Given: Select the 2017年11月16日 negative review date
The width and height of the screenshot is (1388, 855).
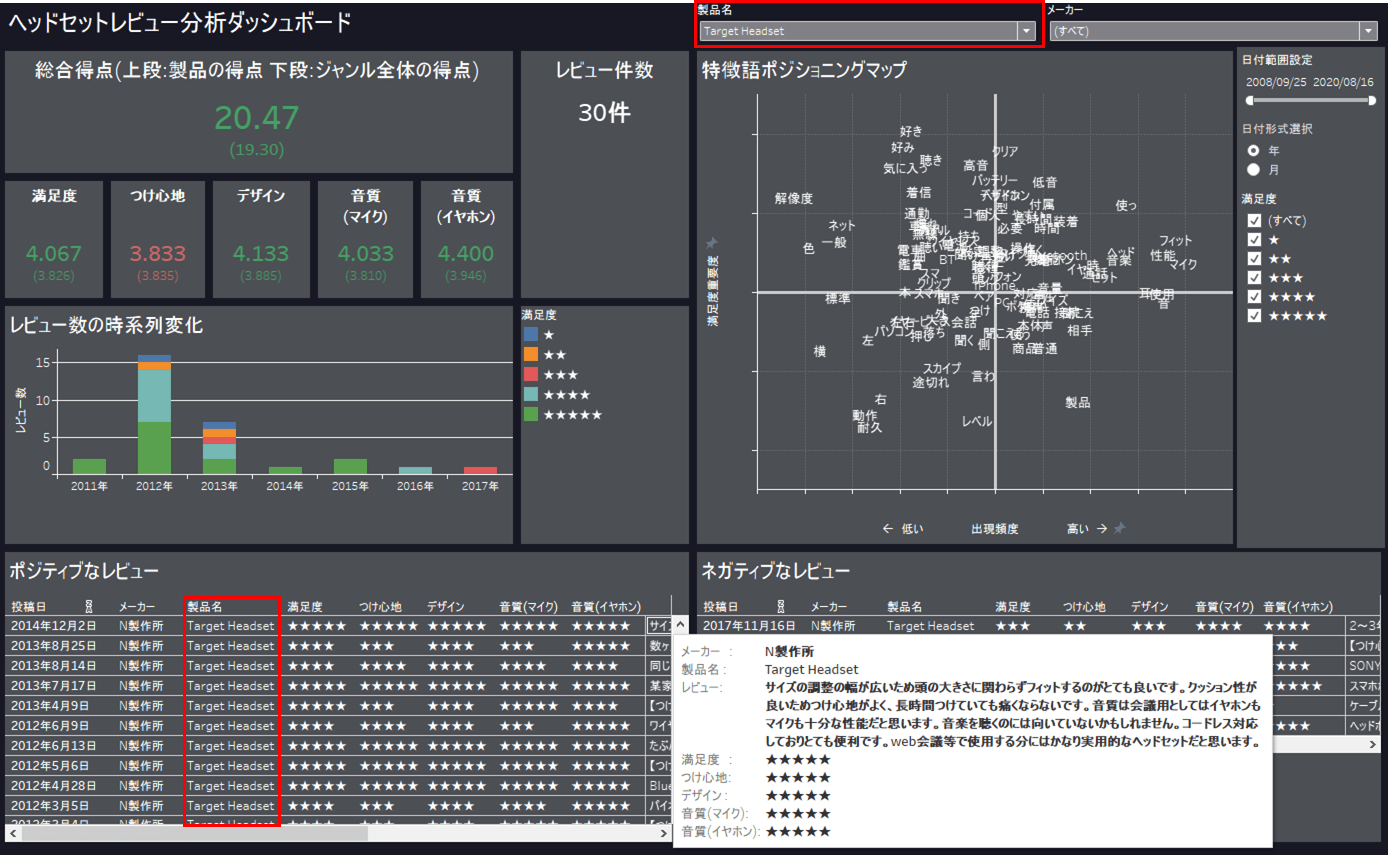Looking at the screenshot, I should pyautogui.click(x=750, y=626).
